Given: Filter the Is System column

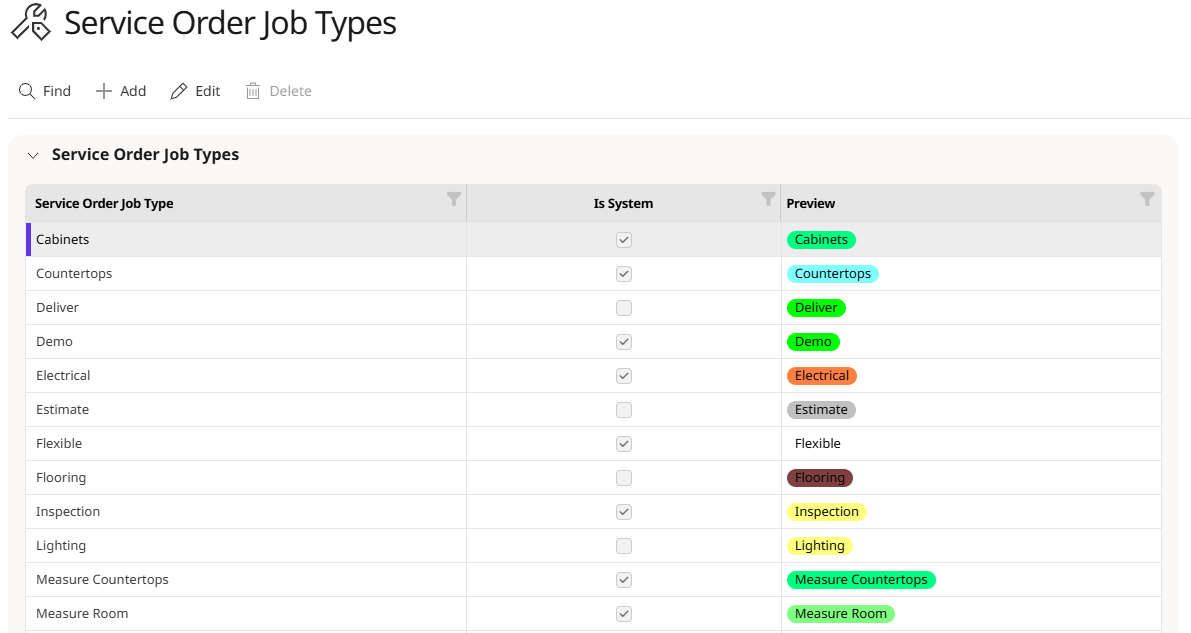Looking at the screenshot, I should click(x=768, y=199).
